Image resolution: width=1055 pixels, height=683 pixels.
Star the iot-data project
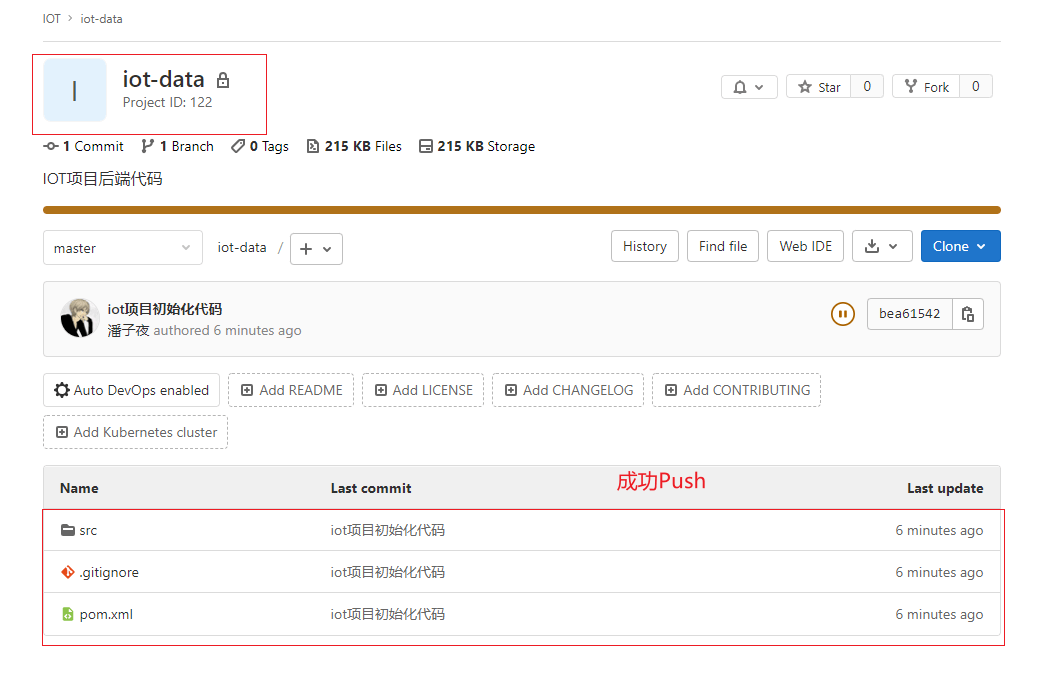click(819, 87)
